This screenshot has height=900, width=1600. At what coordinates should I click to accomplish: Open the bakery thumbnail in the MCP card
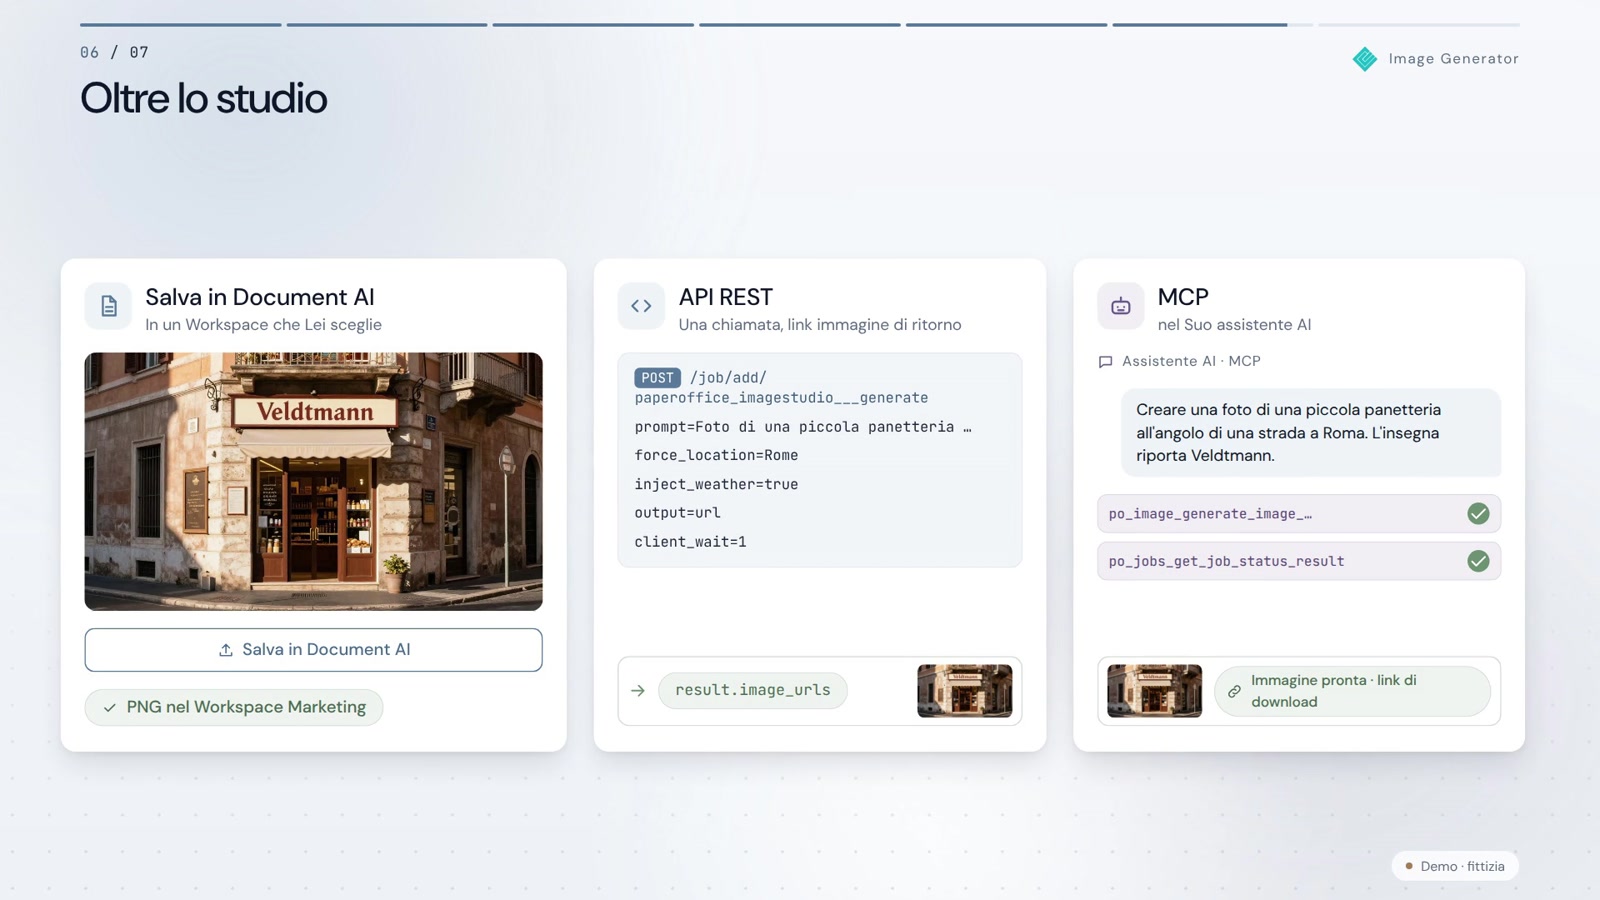[1154, 691]
